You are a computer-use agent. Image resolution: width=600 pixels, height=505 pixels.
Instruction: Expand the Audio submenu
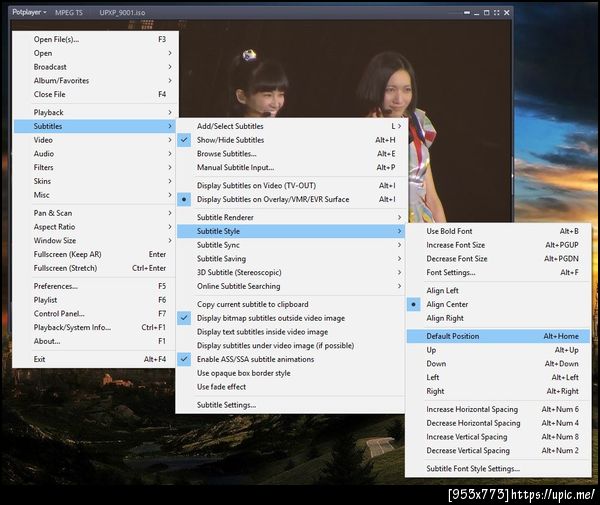click(x=95, y=154)
